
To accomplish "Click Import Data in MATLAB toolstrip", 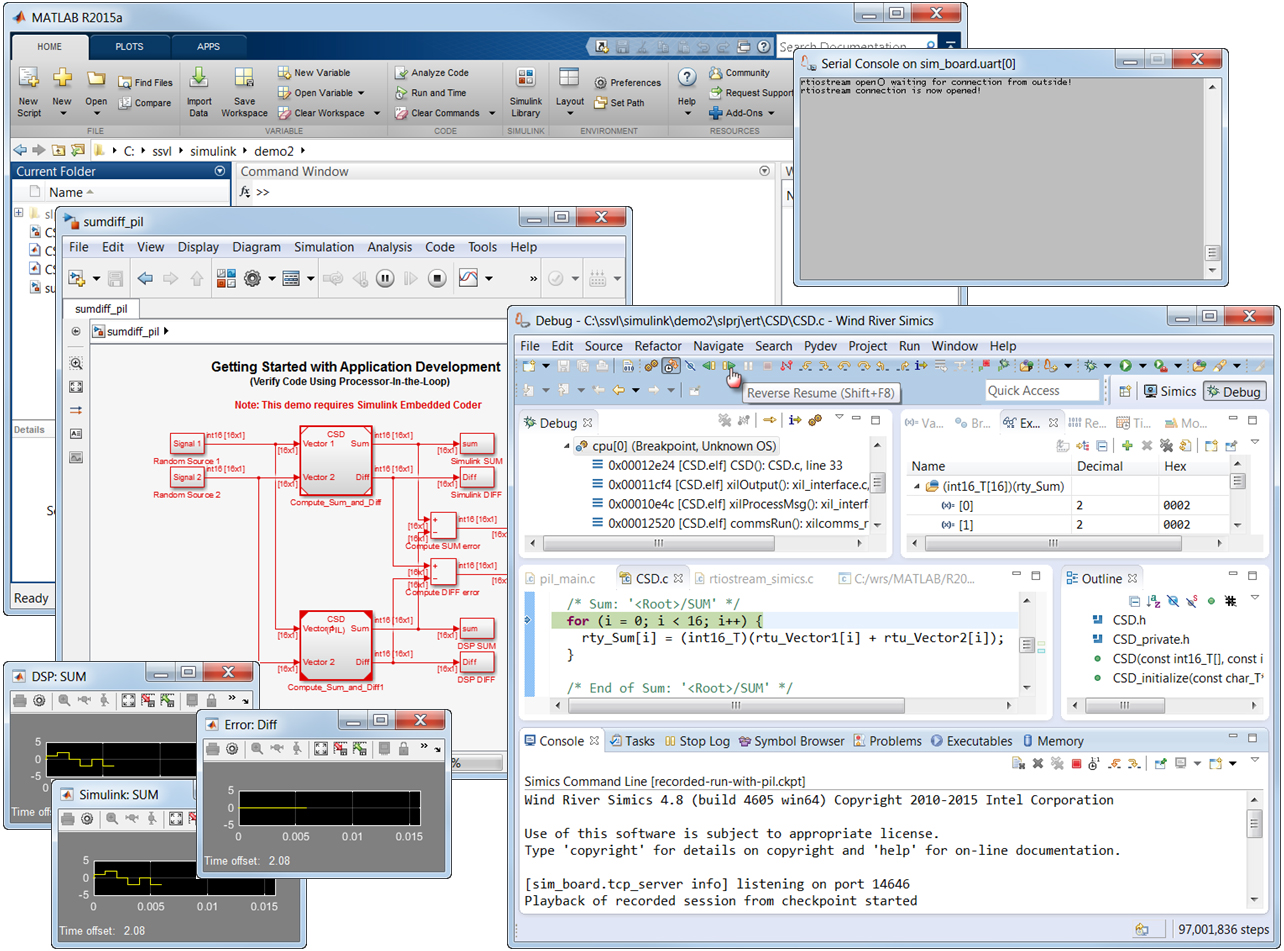I will 199,93.
